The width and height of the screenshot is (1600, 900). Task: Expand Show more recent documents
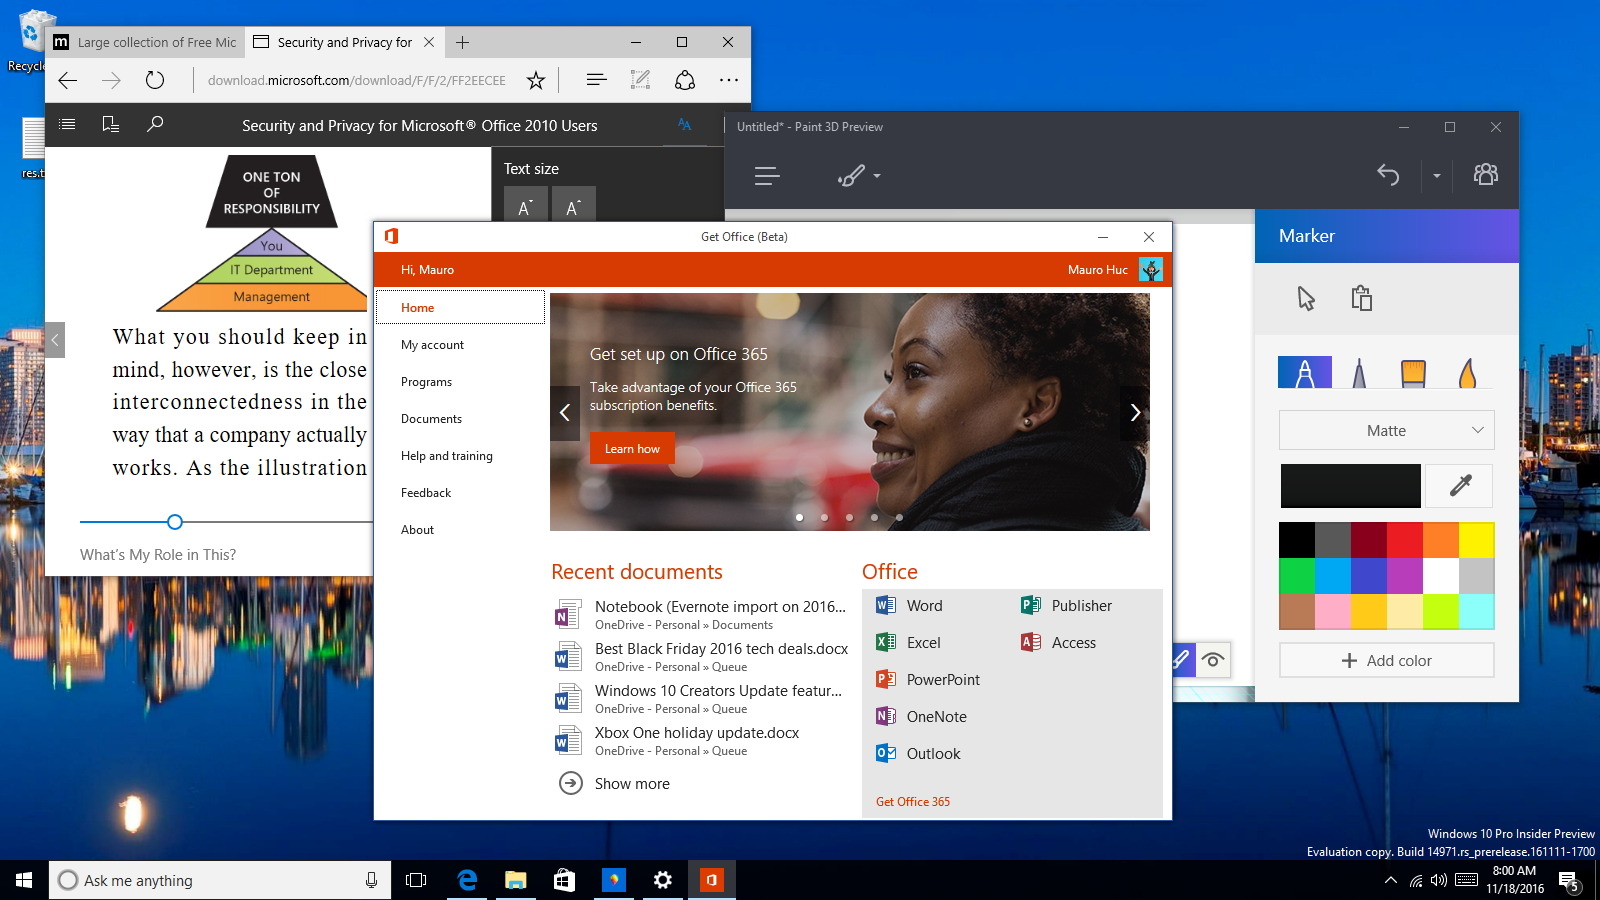tap(614, 783)
